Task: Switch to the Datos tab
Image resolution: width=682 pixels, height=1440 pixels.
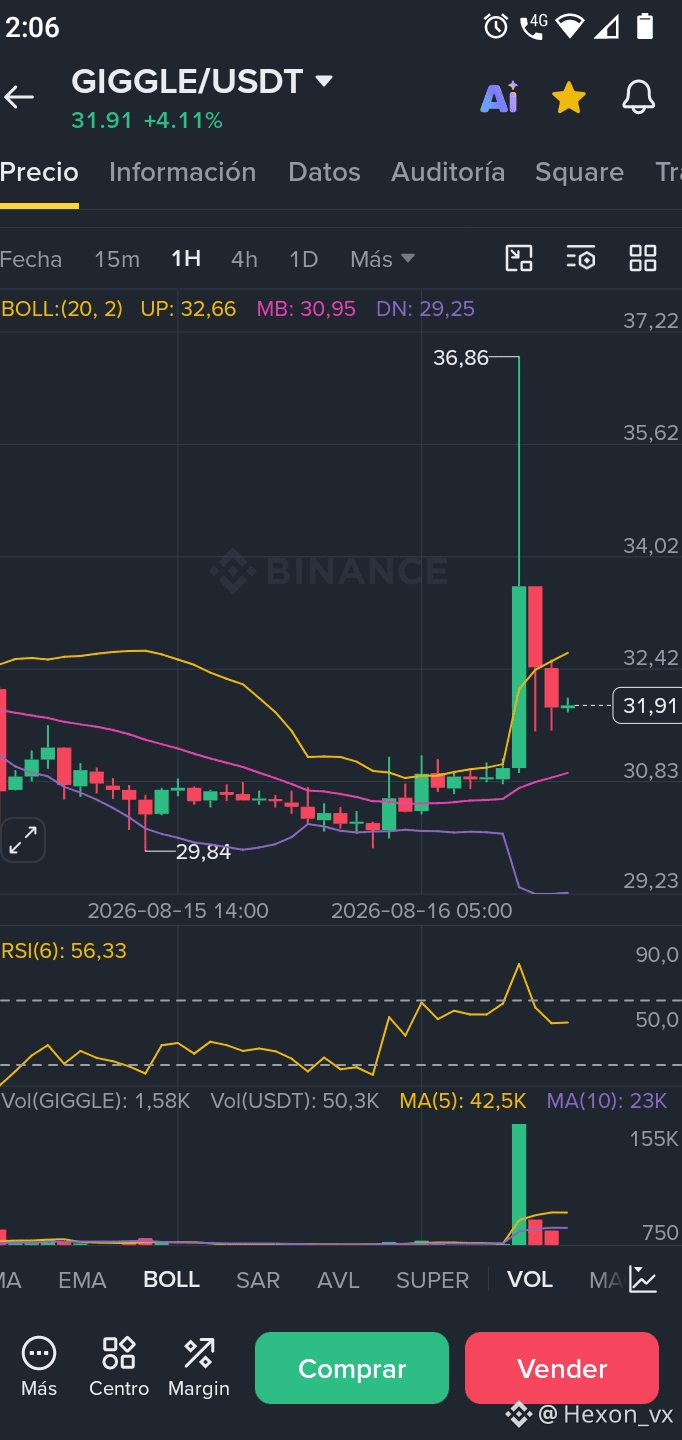Action: 324,172
